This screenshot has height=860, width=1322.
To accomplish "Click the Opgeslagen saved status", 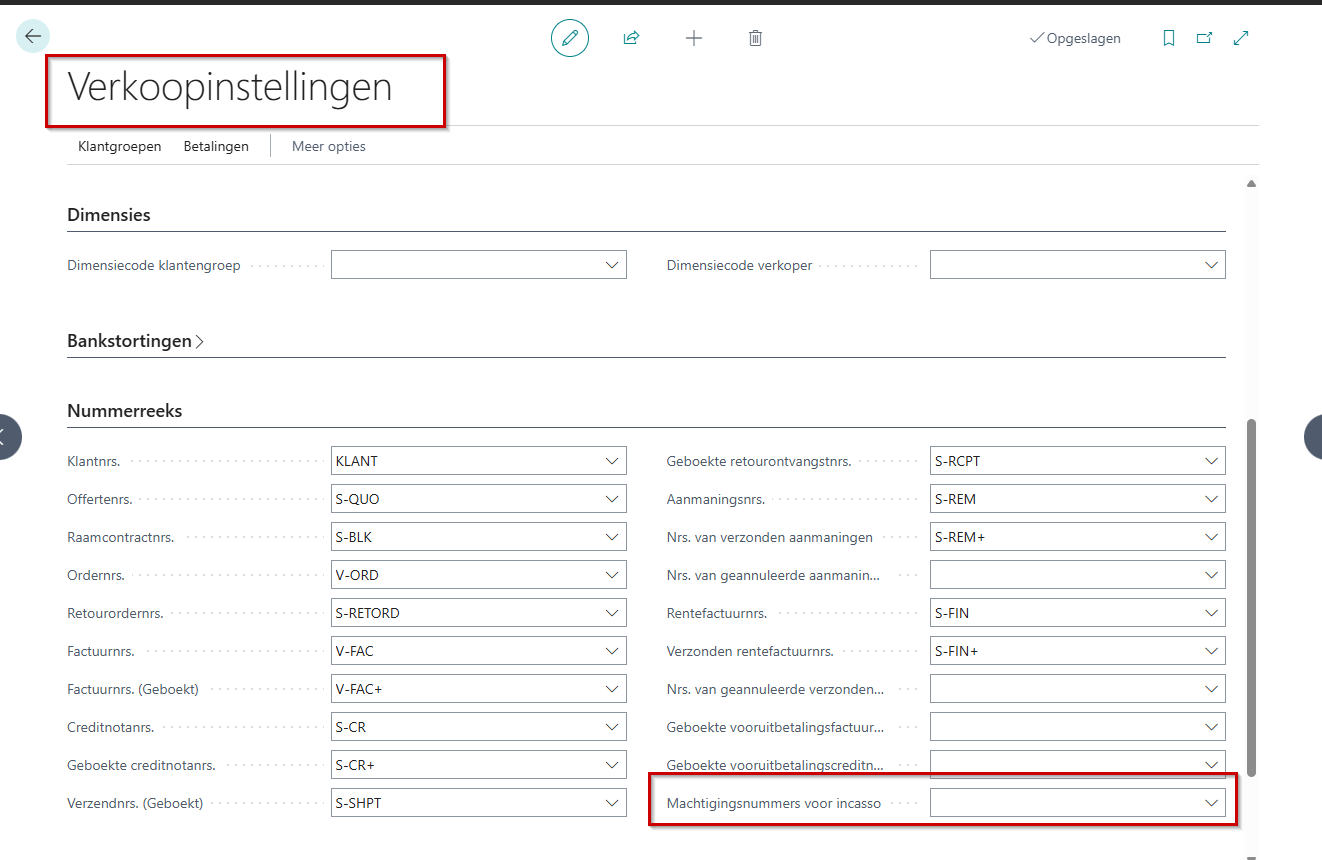I will click(x=1075, y=38).
